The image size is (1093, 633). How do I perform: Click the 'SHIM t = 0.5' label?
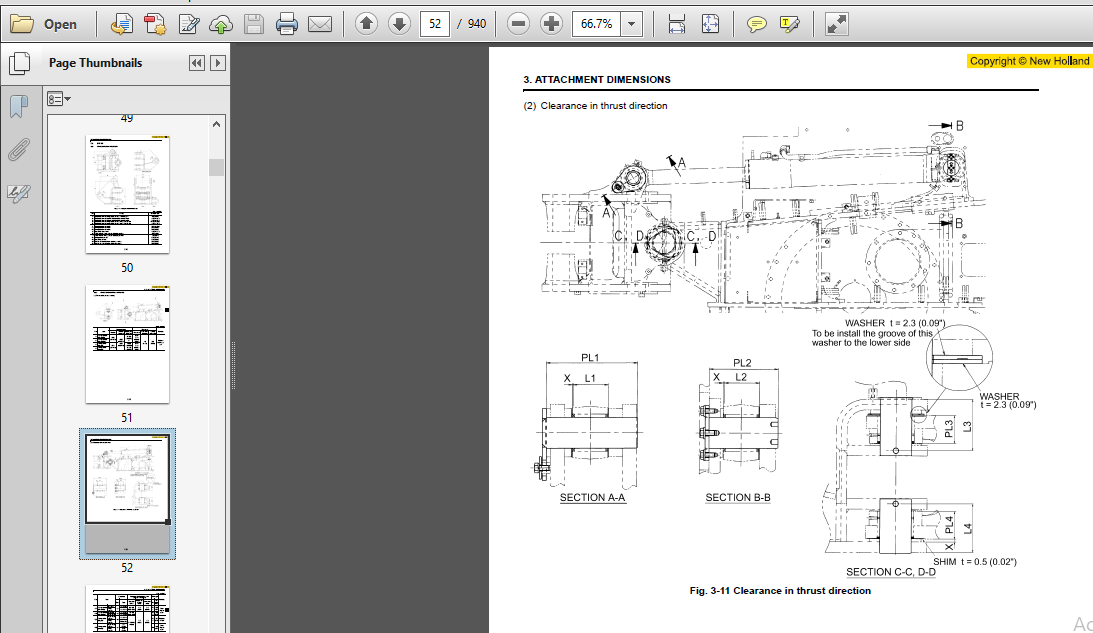(974, 562)
